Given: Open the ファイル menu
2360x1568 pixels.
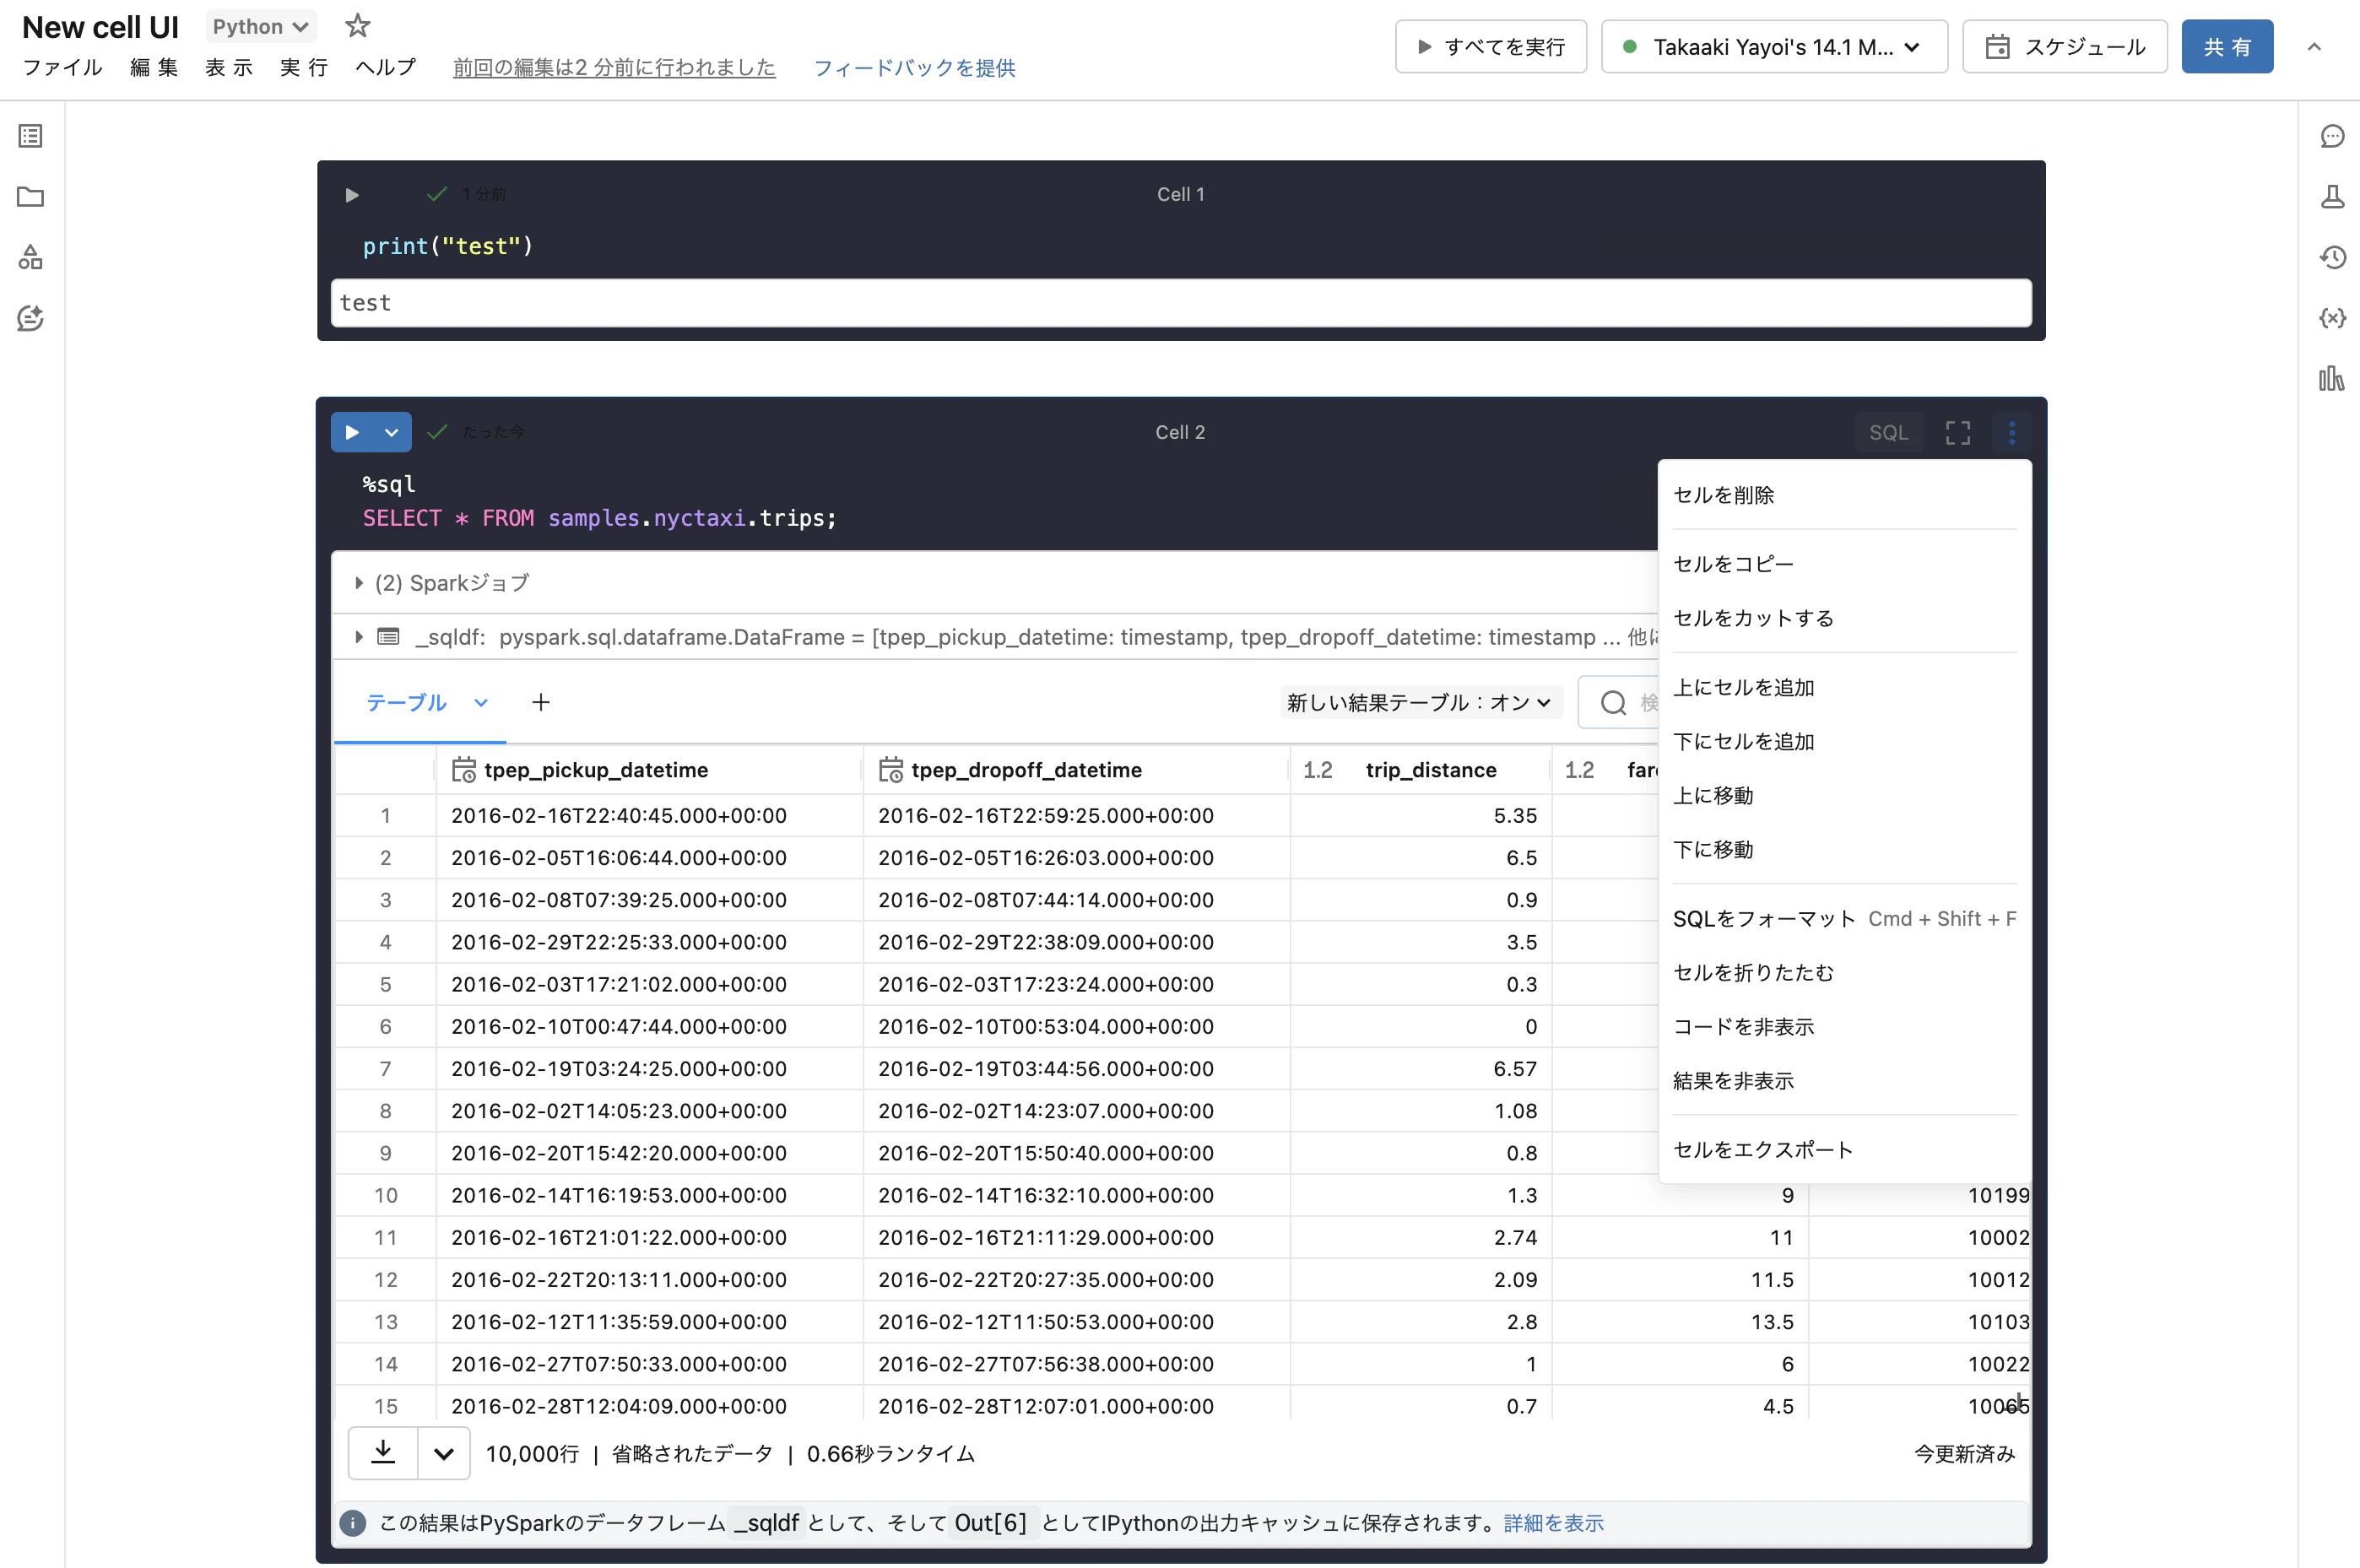Looking at the screenshot, I should [x=62, y=68].
